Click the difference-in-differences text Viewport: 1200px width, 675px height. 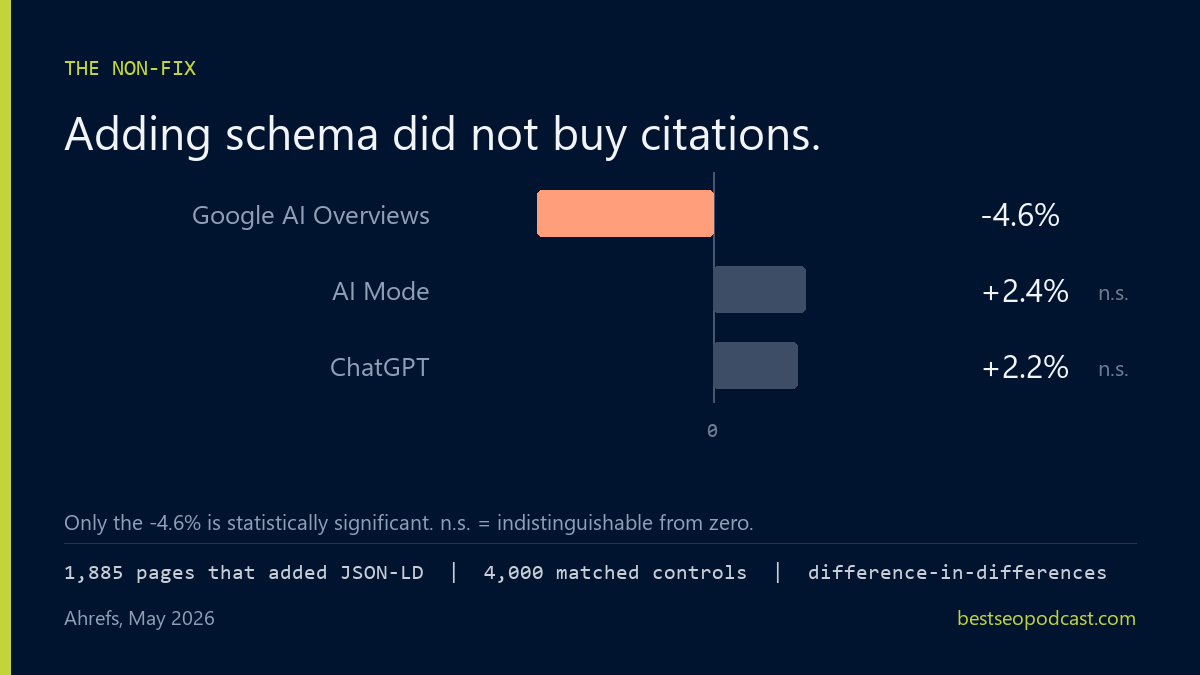pyautogui.click(x=957, y=573)
